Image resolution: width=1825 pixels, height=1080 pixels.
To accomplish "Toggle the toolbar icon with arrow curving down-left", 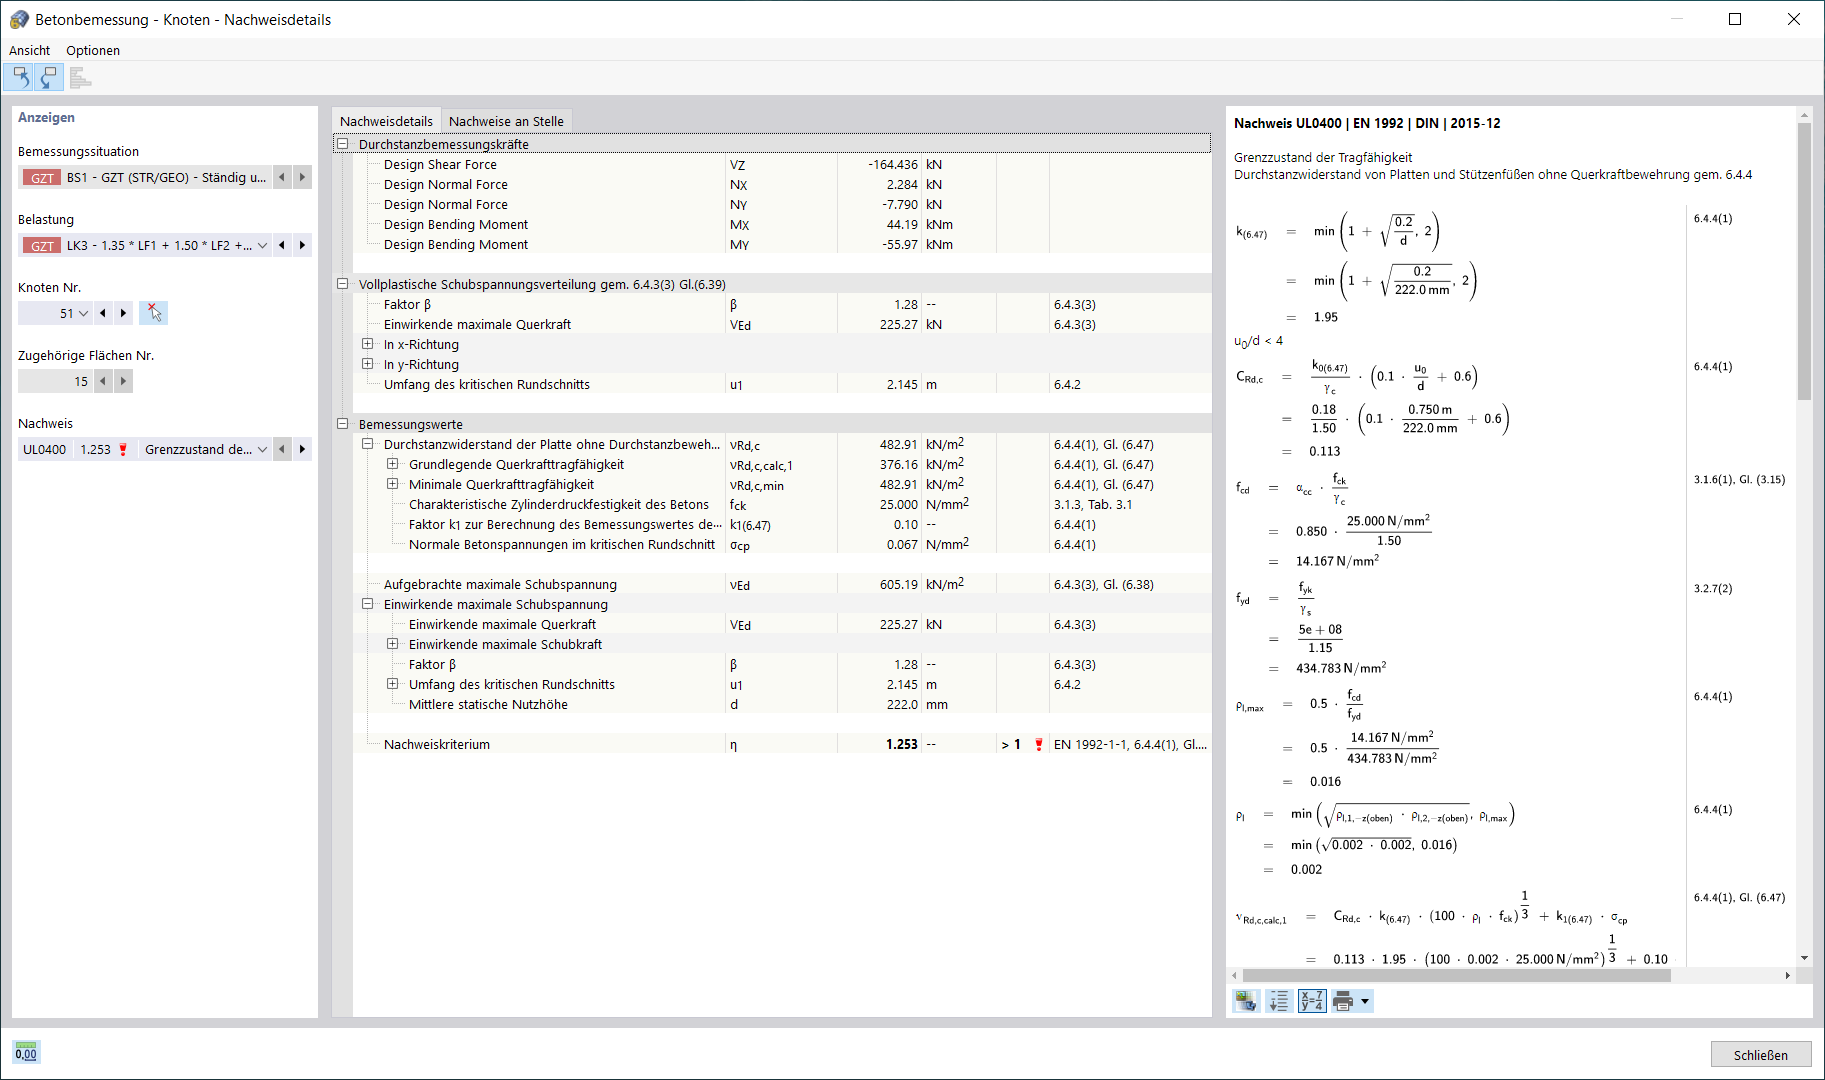I will (x=49, y=77).
